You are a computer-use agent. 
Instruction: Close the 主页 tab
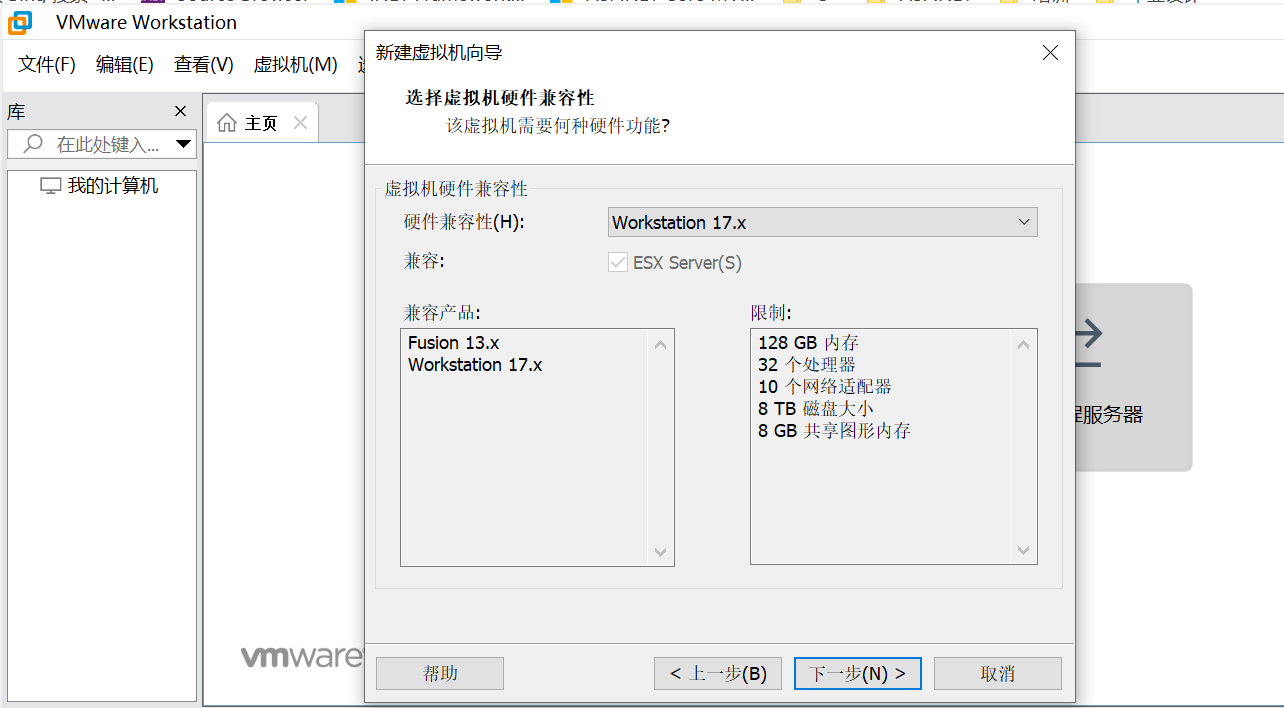click(x=300, y=122)
